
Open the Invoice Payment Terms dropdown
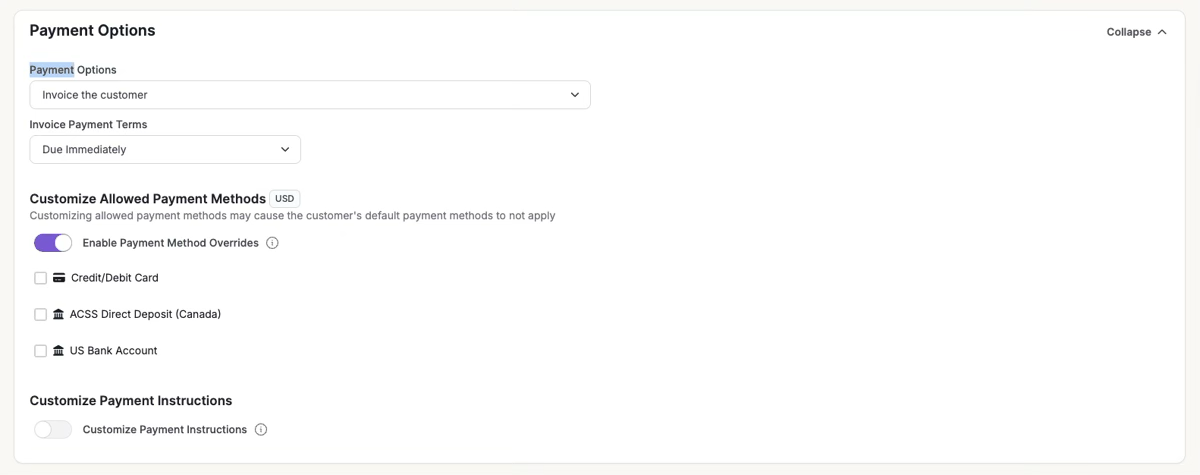coord(165,150)
